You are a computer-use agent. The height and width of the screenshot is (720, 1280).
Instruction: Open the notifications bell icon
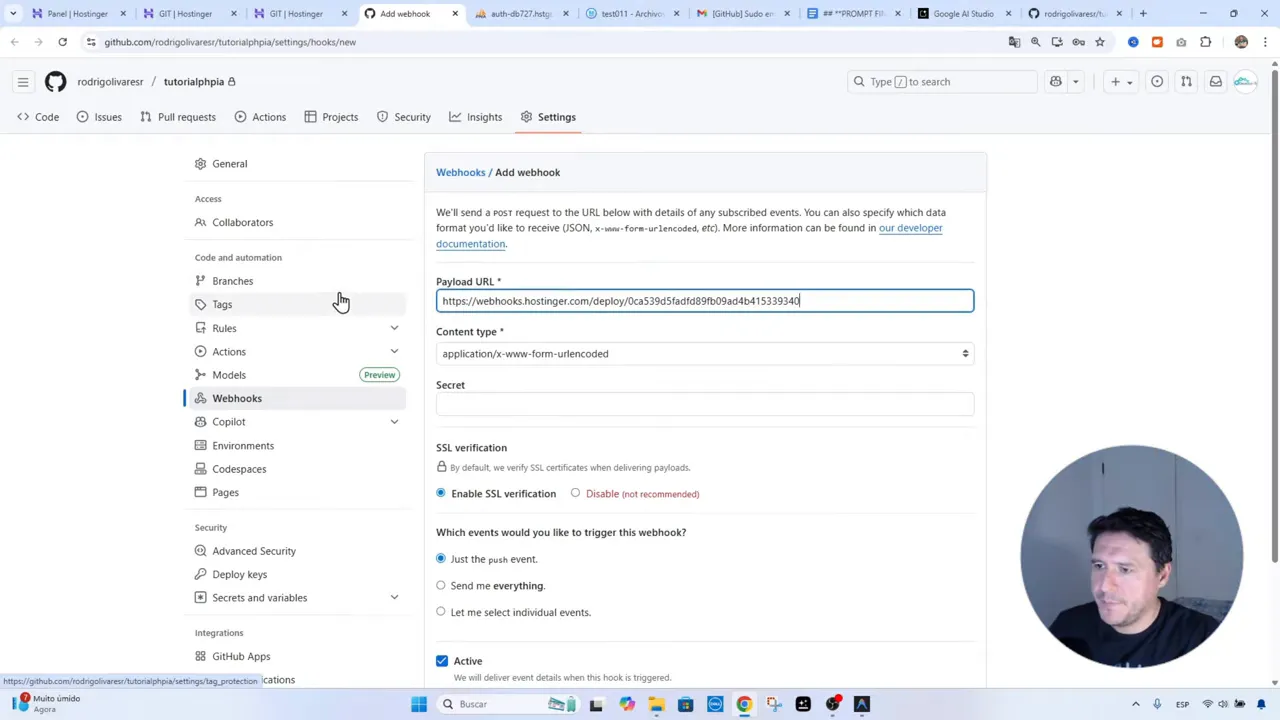pyautogui.click(x=1215, y=81)
